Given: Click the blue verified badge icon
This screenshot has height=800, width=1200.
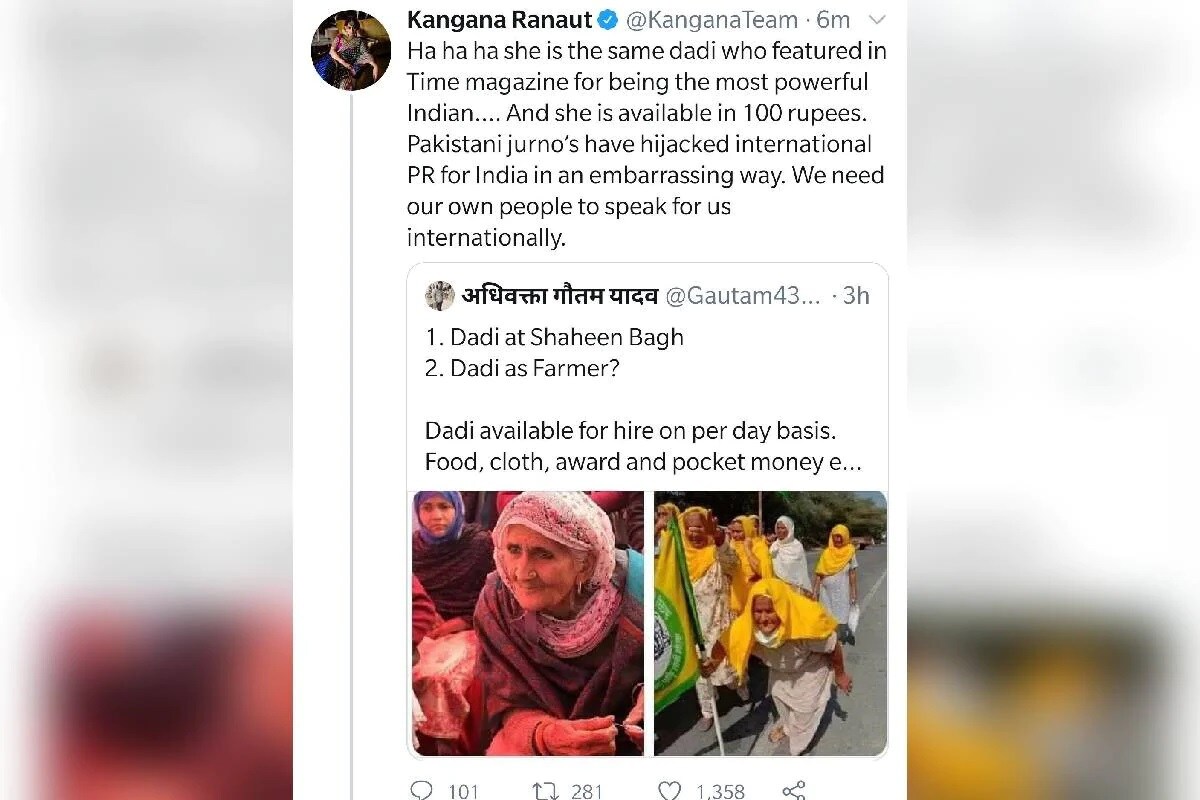Looking at the screenshot, I should coord(607,19).
